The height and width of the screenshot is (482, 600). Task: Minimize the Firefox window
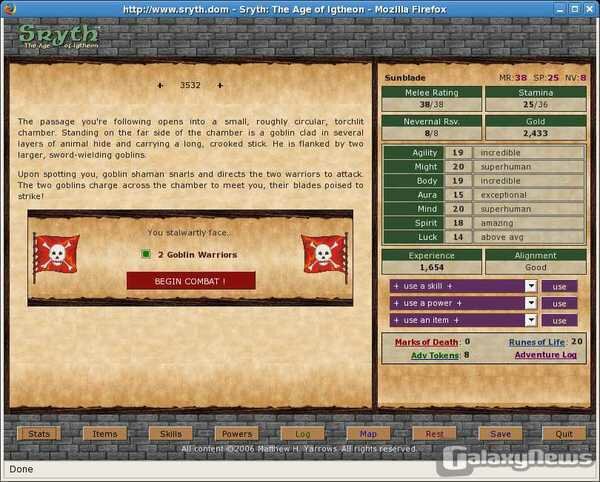click(x=560, y=9)
